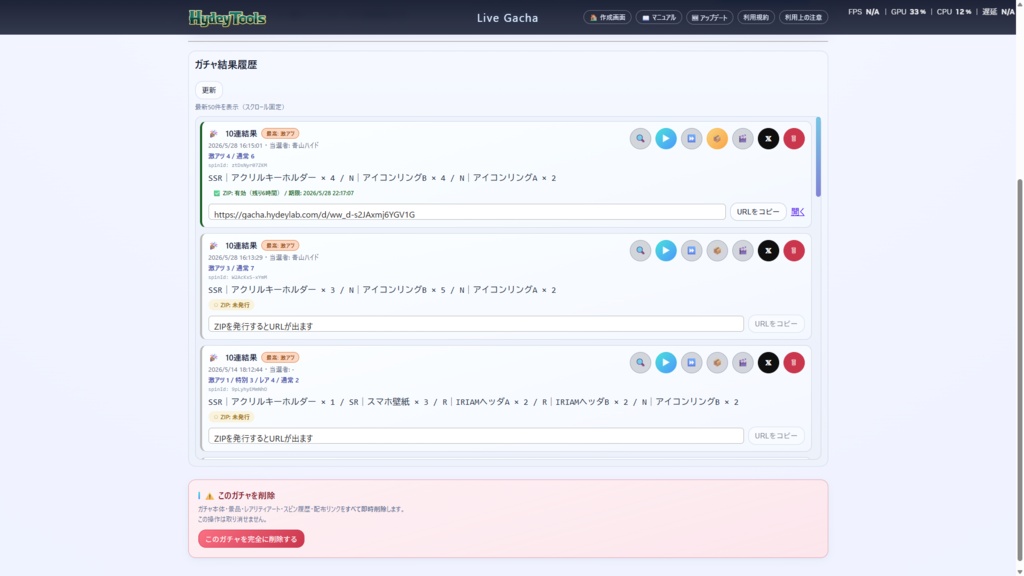Click the party popper icon on 16:15:01 result

214,134
